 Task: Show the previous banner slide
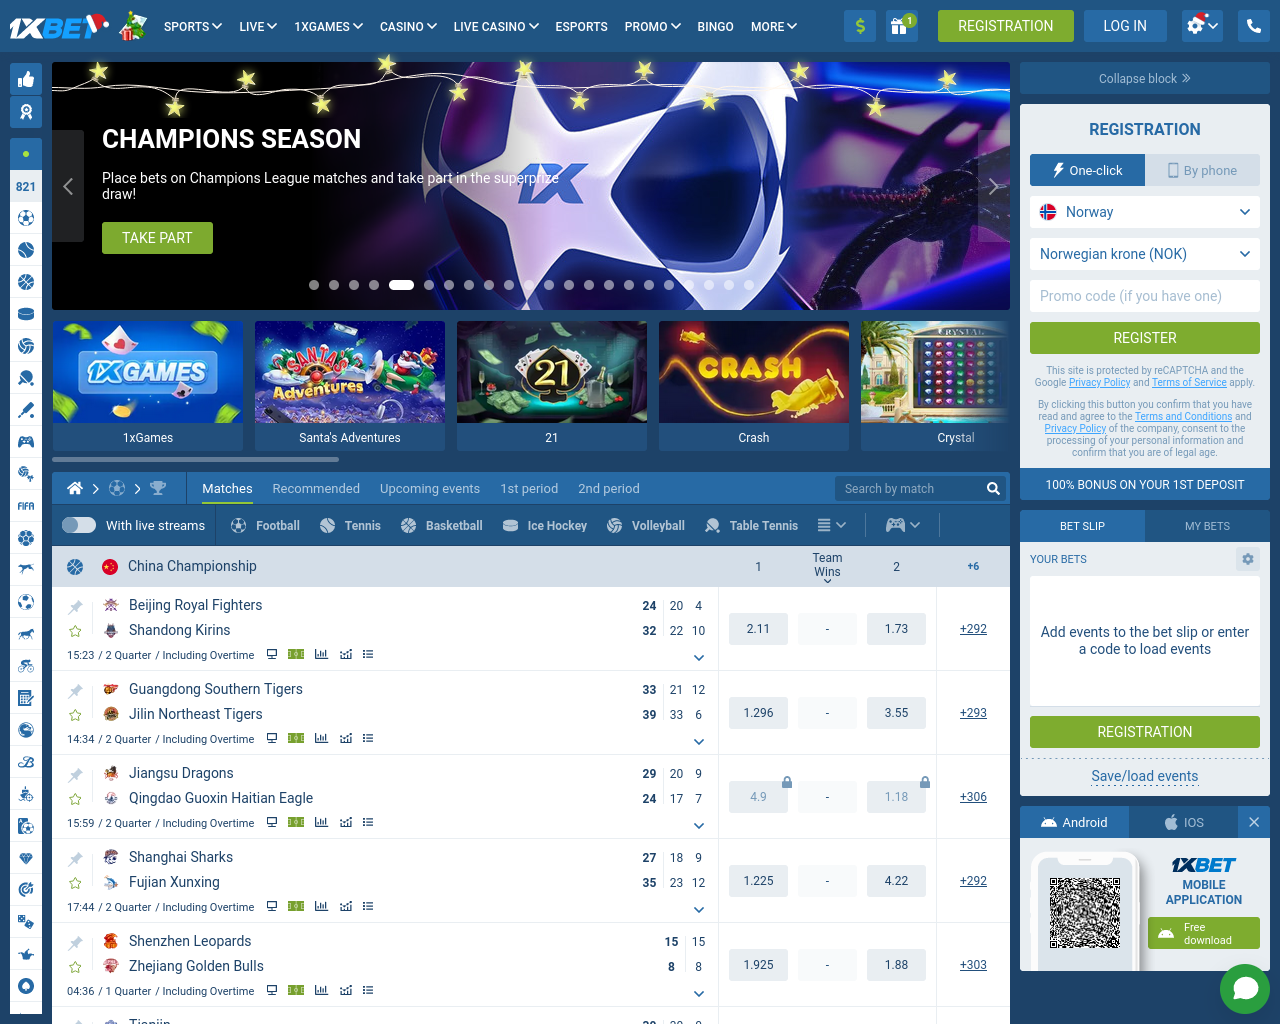(68, 186)
